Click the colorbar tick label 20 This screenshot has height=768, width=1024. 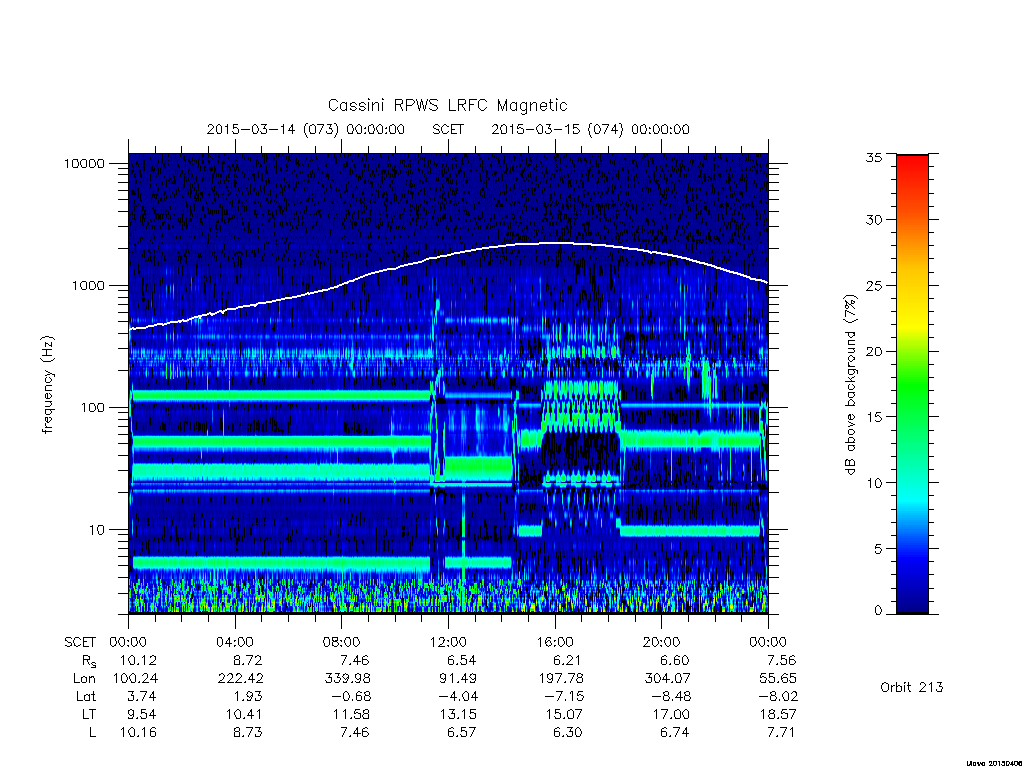(x=873, y=351)
